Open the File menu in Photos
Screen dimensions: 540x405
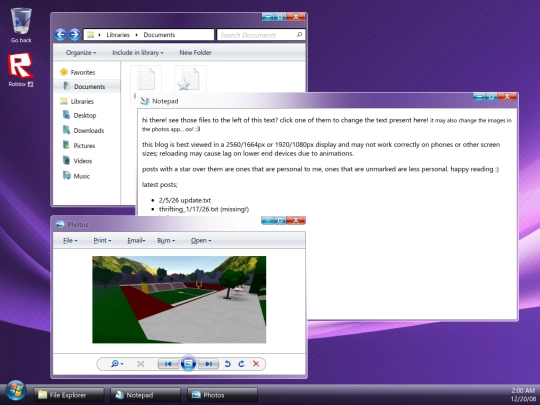click(70, 240)
